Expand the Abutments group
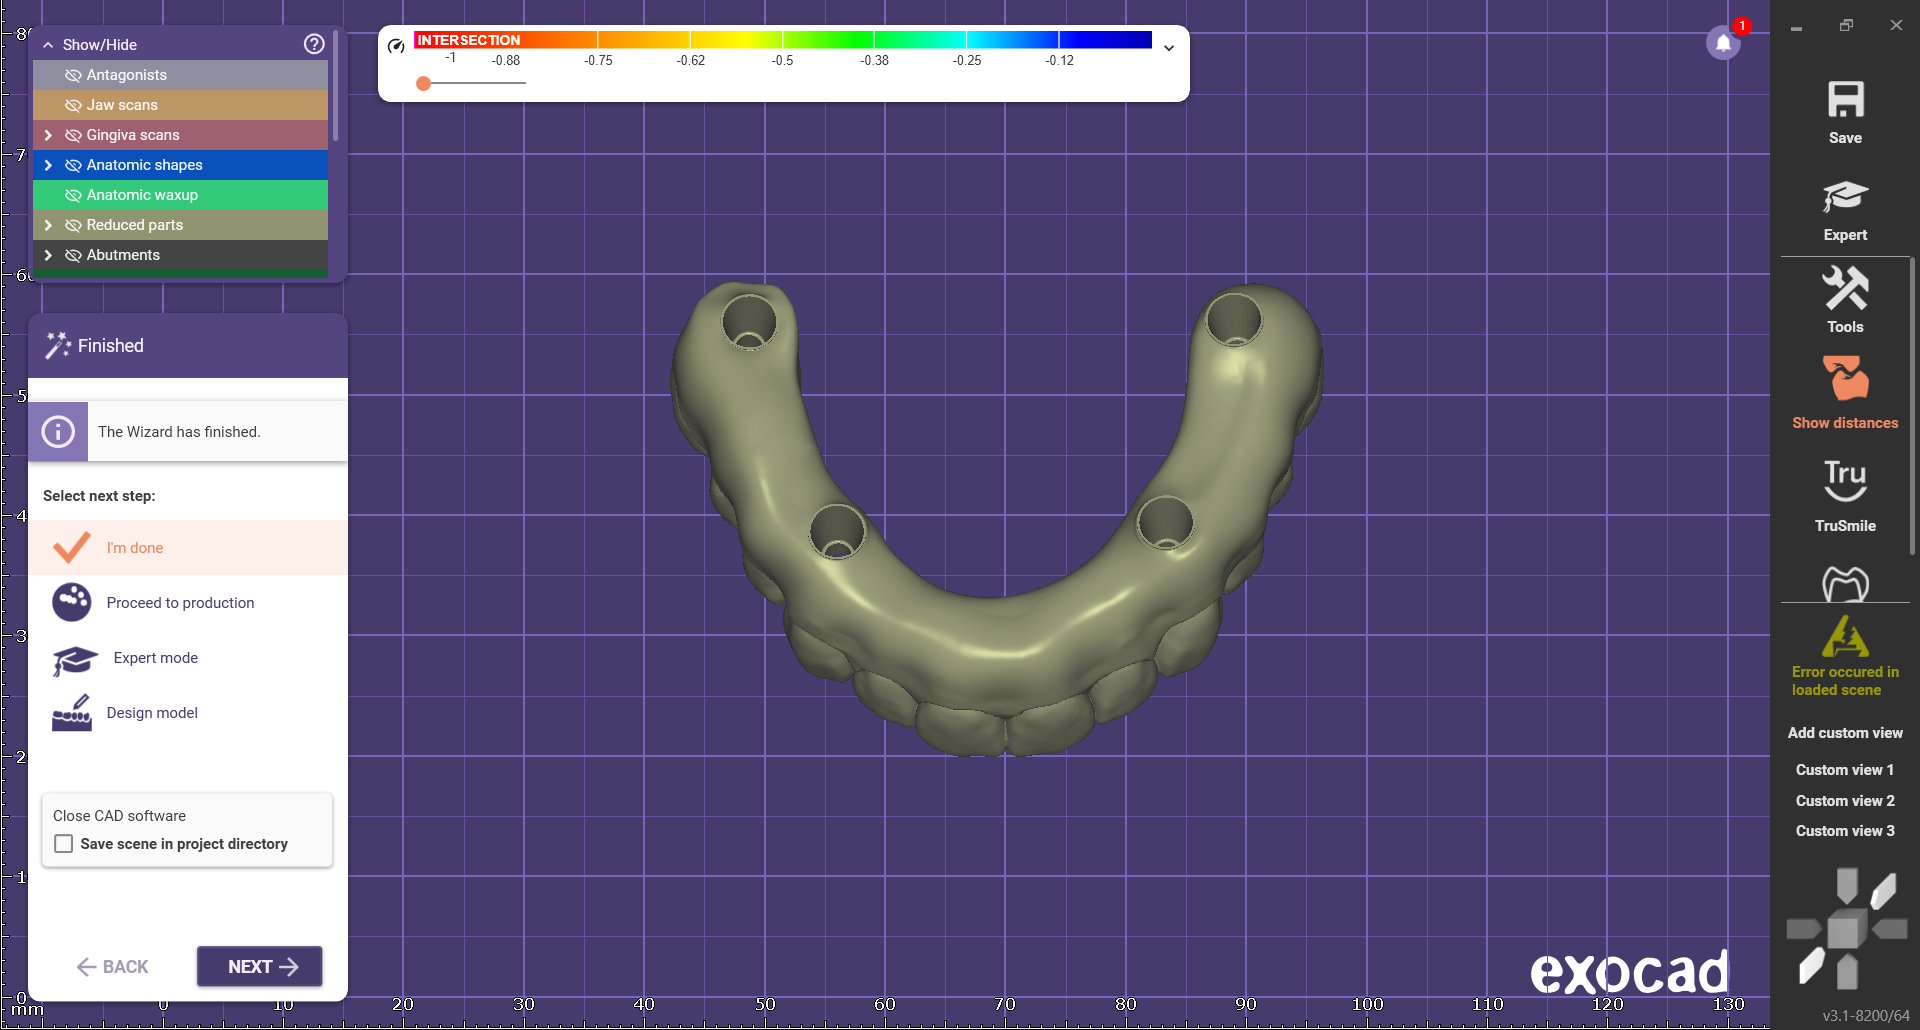1920x1030 pixels. [48, 255]
